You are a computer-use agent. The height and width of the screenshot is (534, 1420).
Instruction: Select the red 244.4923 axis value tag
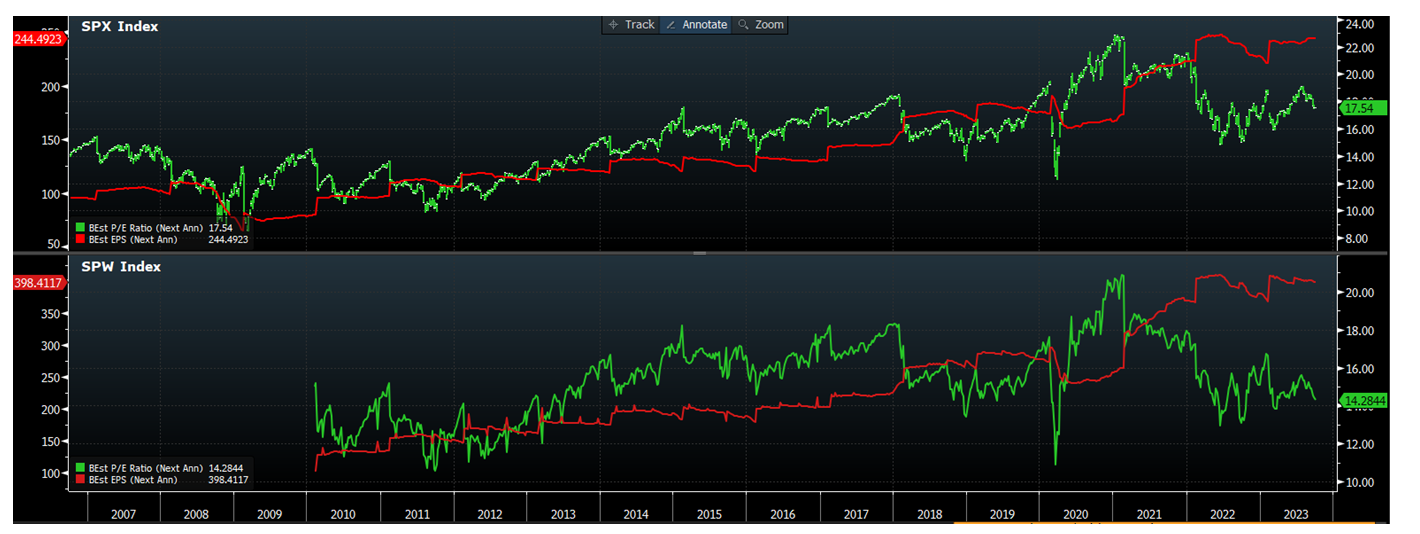coord(39,40)
